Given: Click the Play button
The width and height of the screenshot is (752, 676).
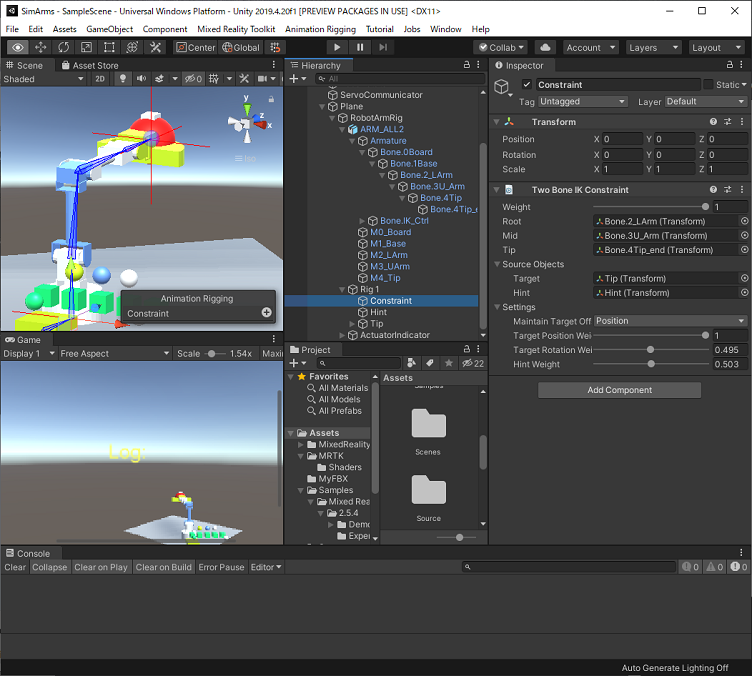Looking at the screenshot, I should tap(337, 47).
